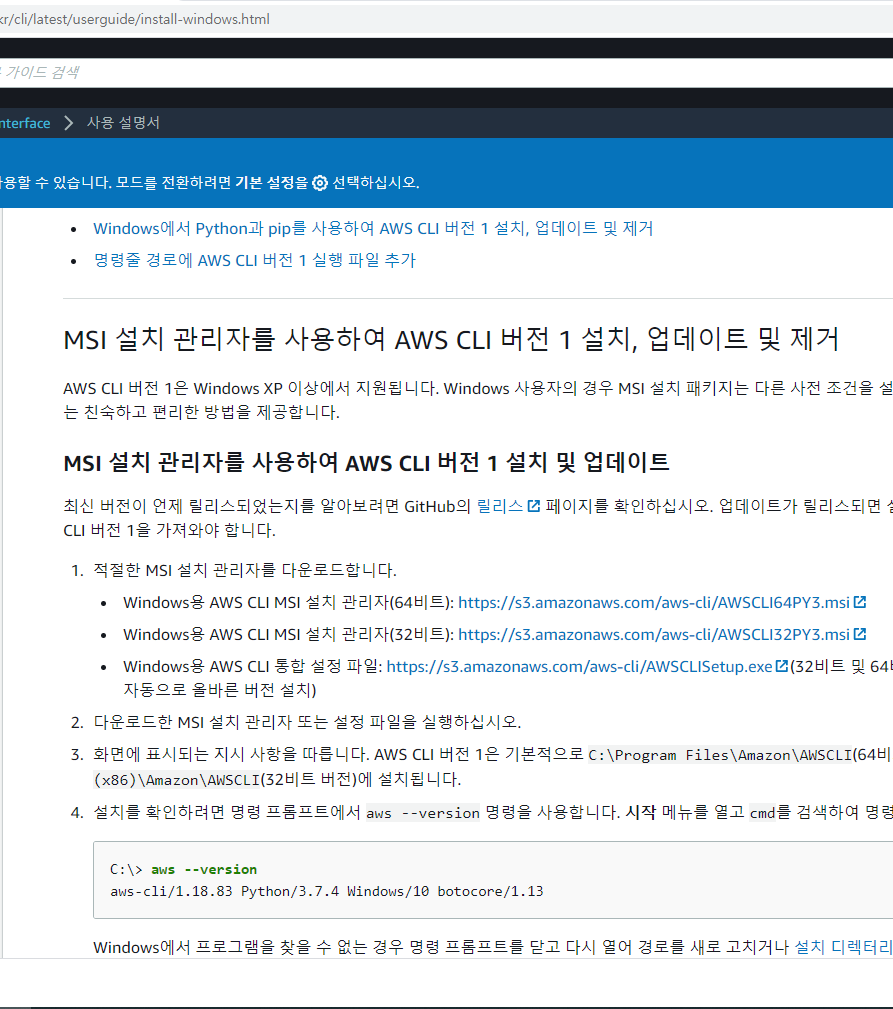Click the 기본 설정 gear icon
This screenshot has height=1009, width=893.
tap(320, 183)
